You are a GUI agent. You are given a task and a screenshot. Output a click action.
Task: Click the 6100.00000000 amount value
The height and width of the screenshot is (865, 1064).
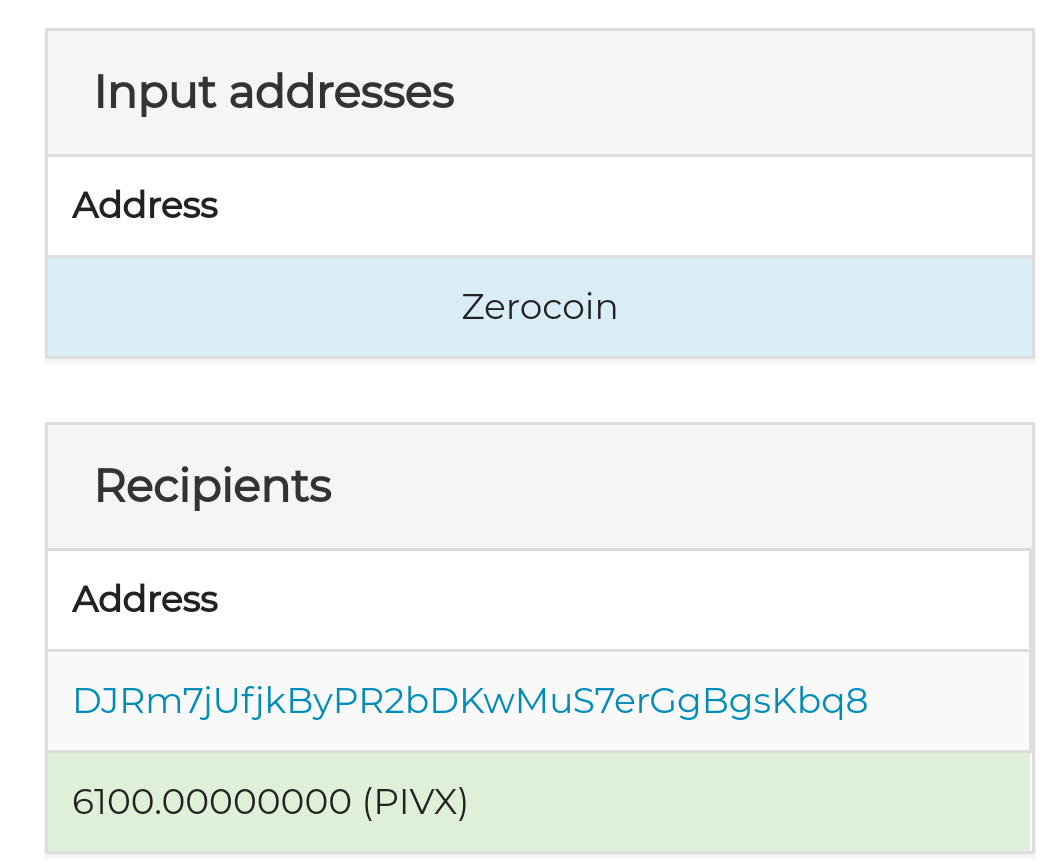[211, 802]
